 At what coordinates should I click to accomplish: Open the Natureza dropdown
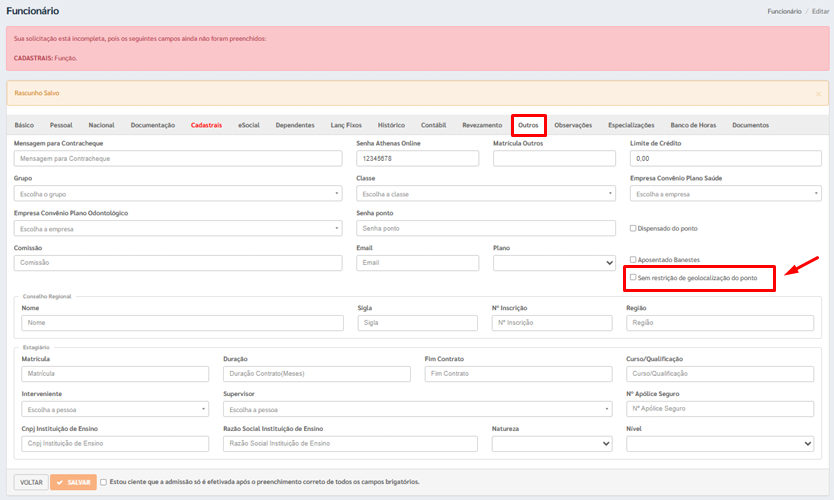click(552, 444)
